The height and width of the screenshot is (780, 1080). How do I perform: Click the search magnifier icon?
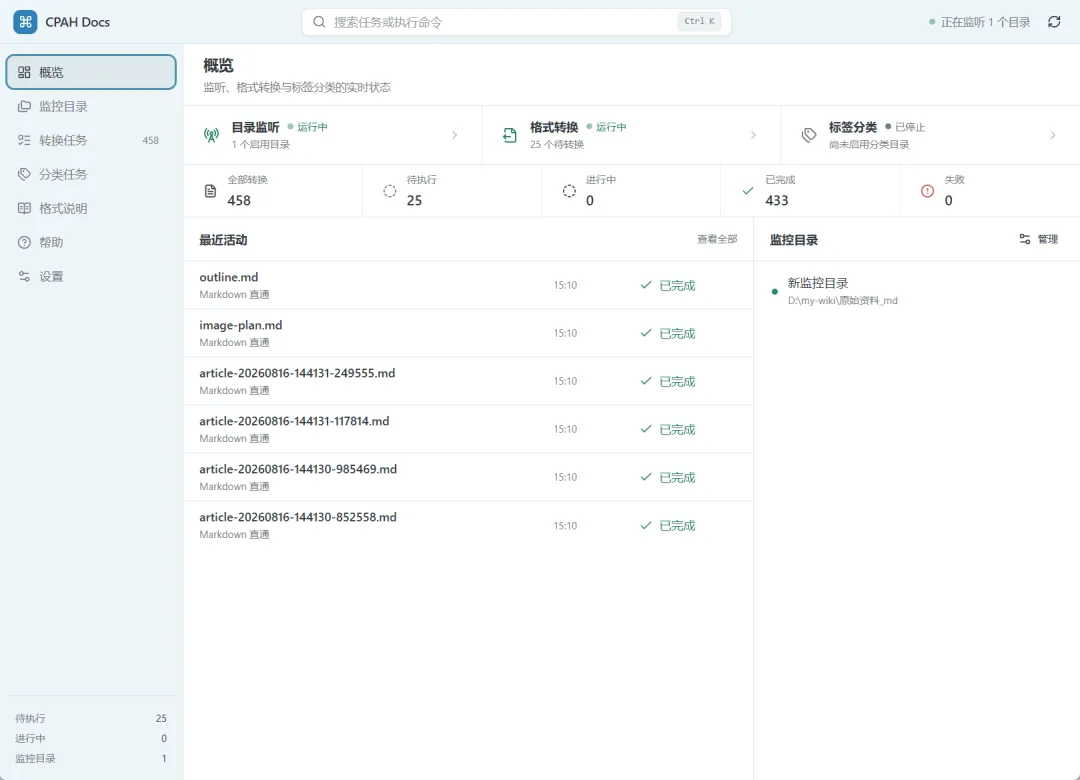319,22
